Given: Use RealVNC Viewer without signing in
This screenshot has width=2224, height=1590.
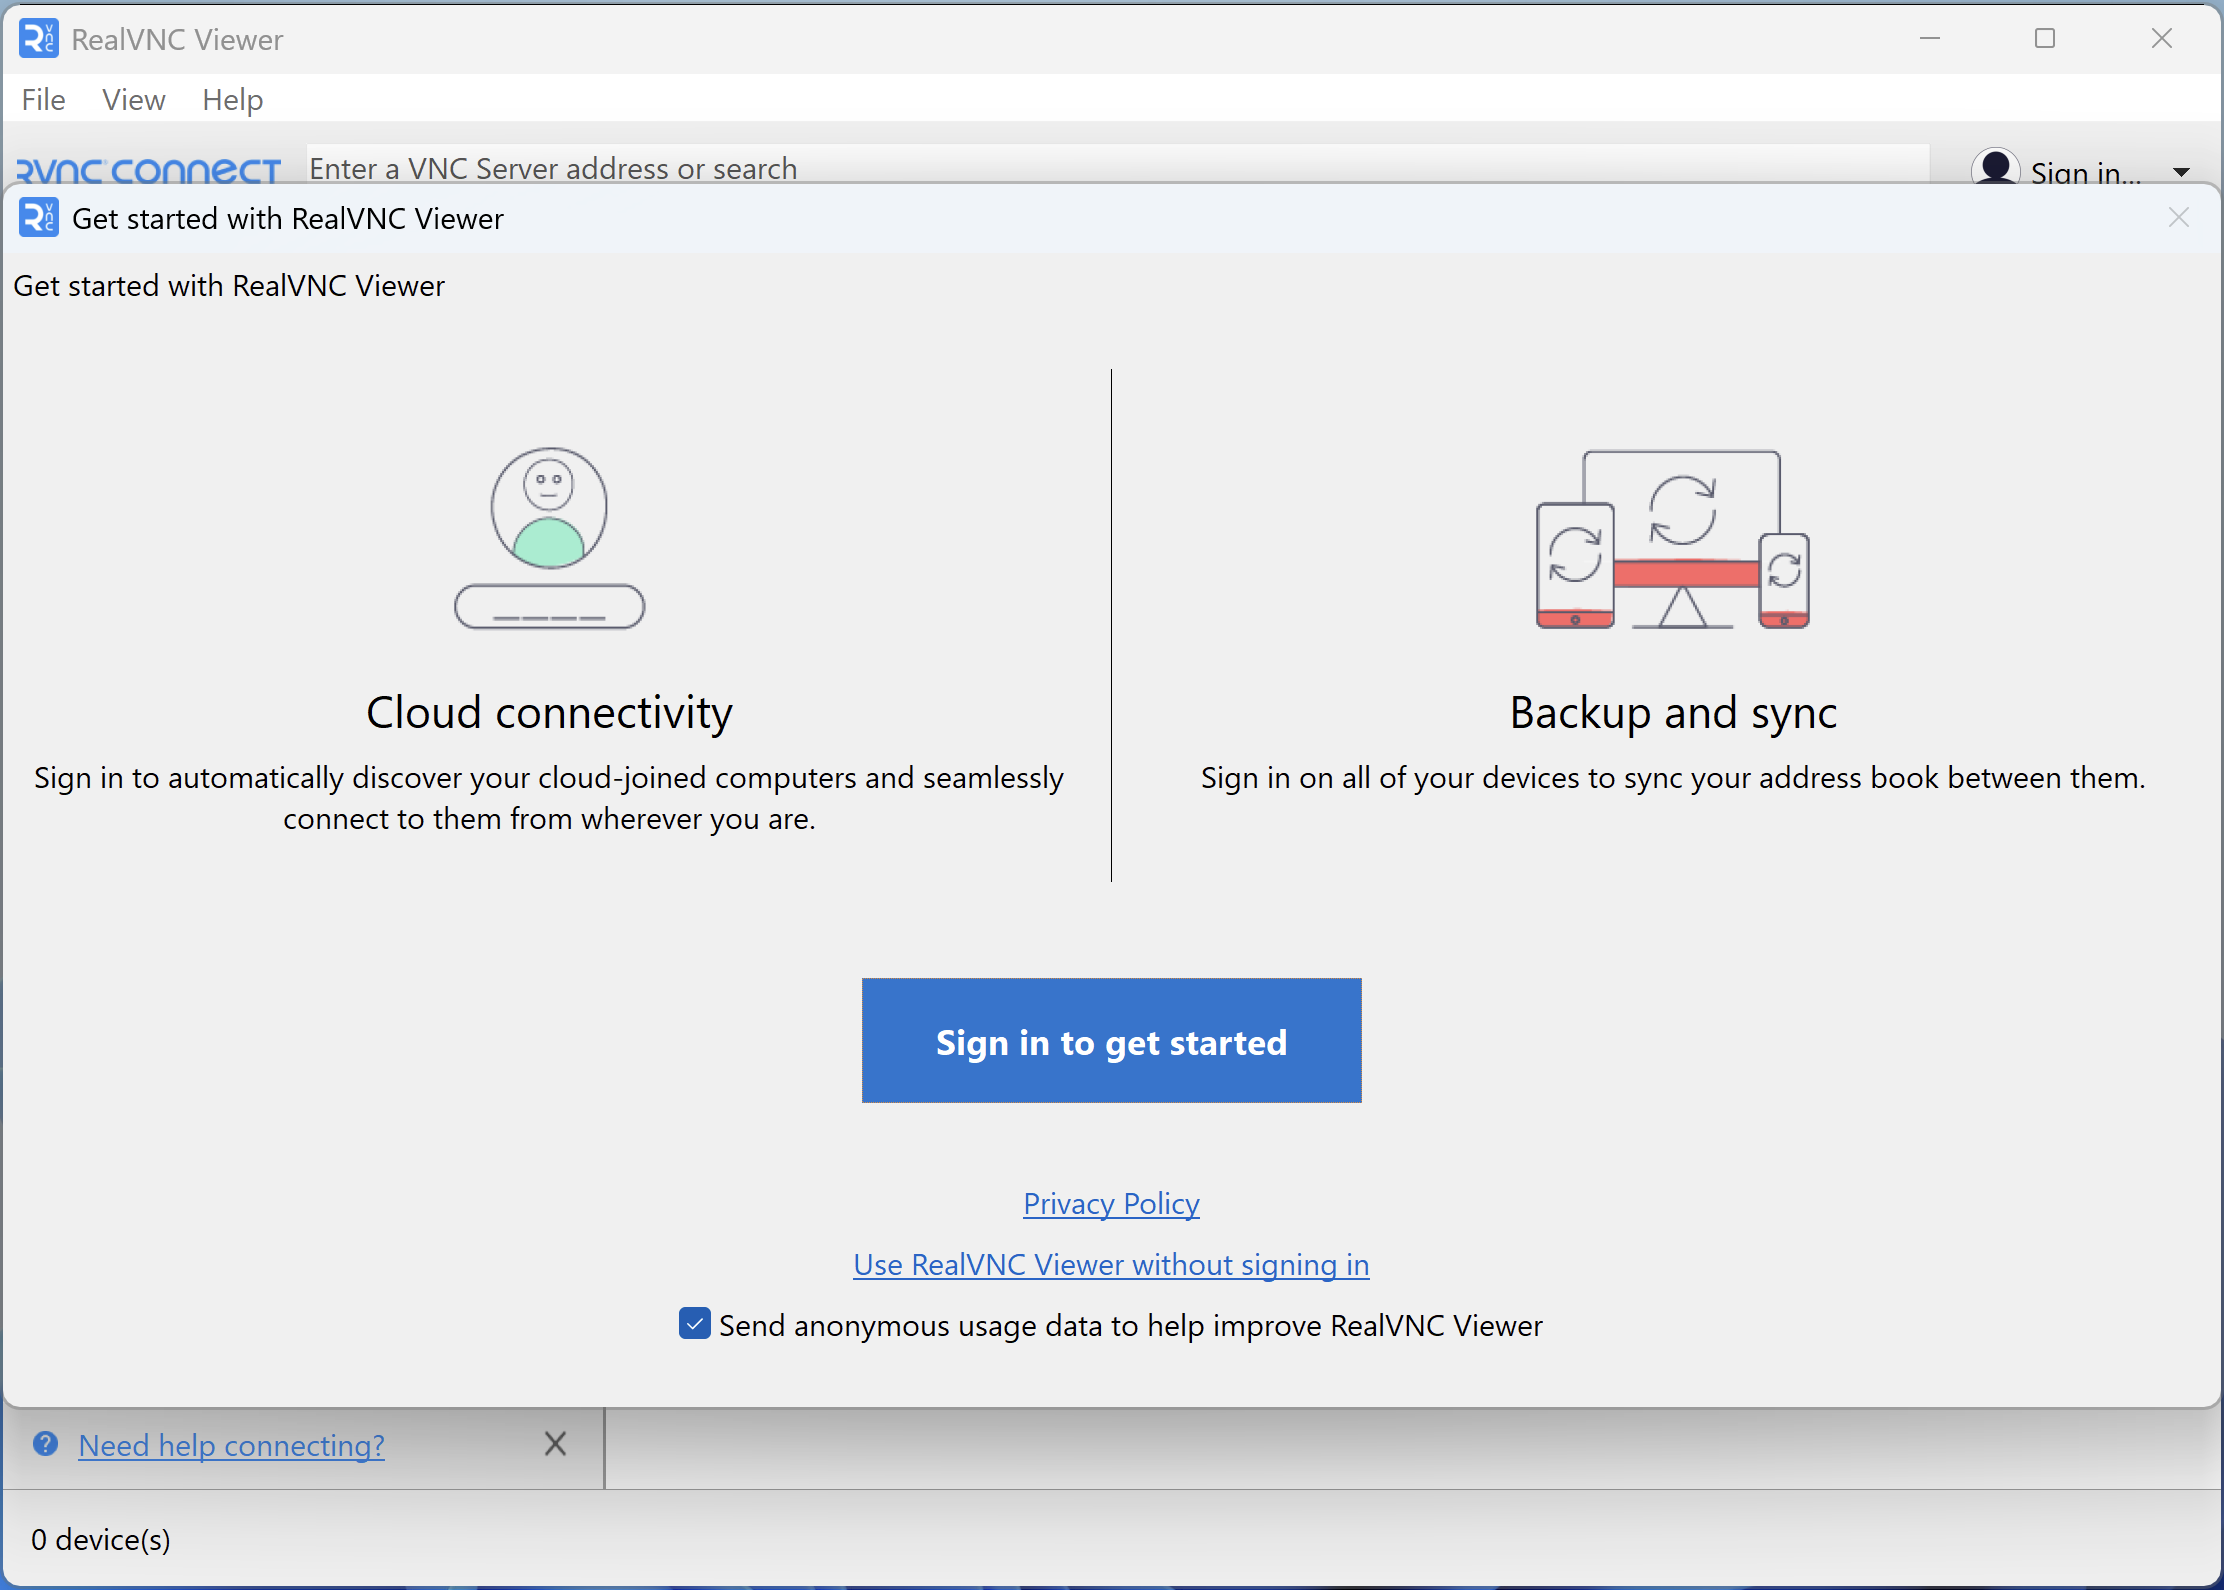Looking at the screenshot, I should 1111,1264.
